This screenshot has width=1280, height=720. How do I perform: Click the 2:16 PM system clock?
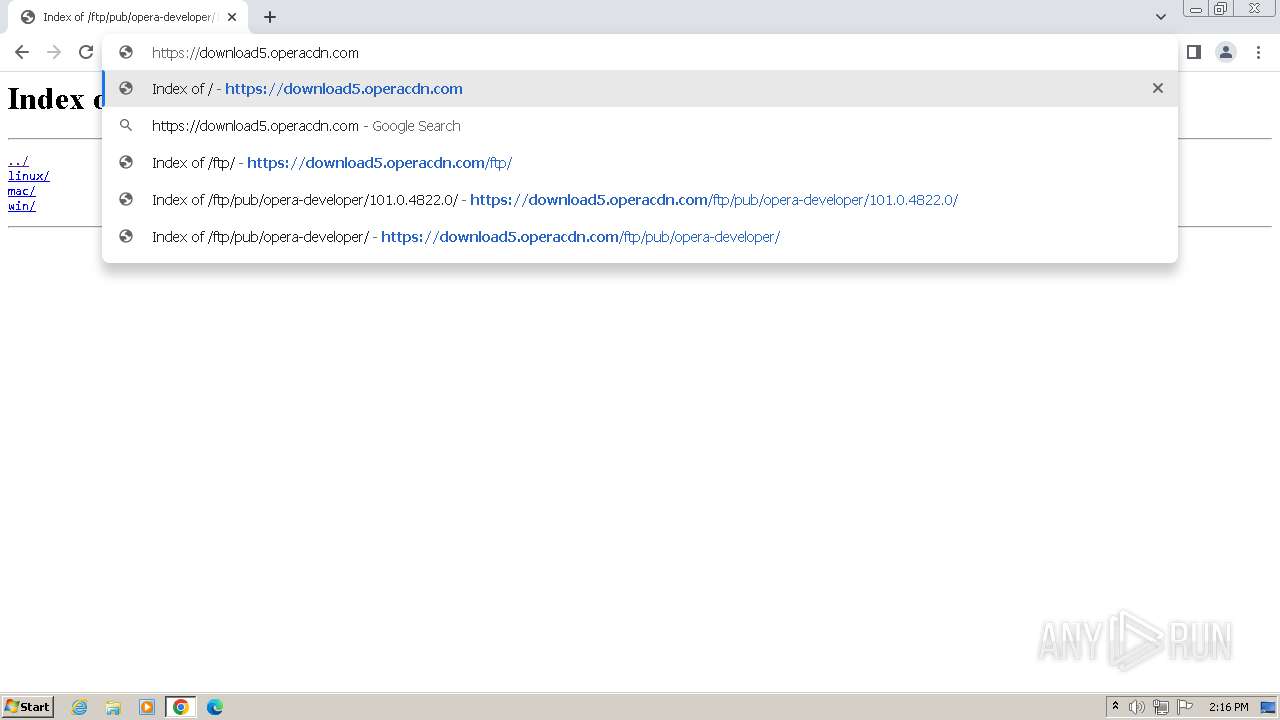click(x=1228, y=707)
